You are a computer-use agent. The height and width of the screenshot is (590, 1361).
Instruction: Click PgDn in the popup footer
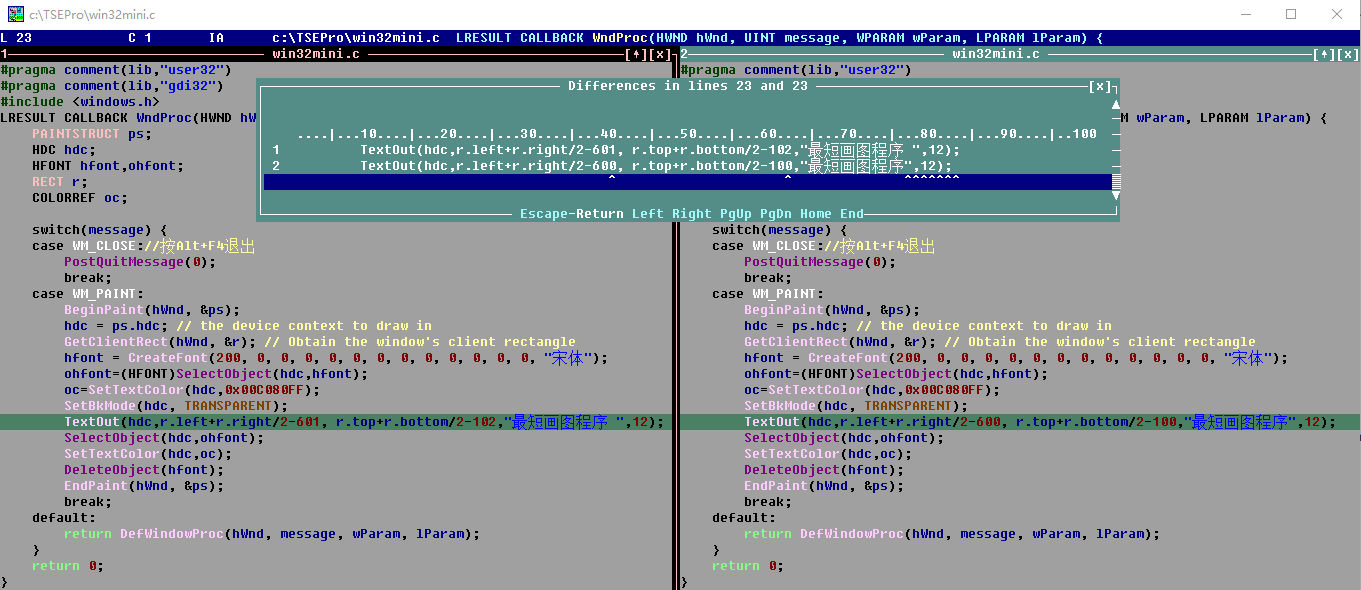[x=776, y=214]
